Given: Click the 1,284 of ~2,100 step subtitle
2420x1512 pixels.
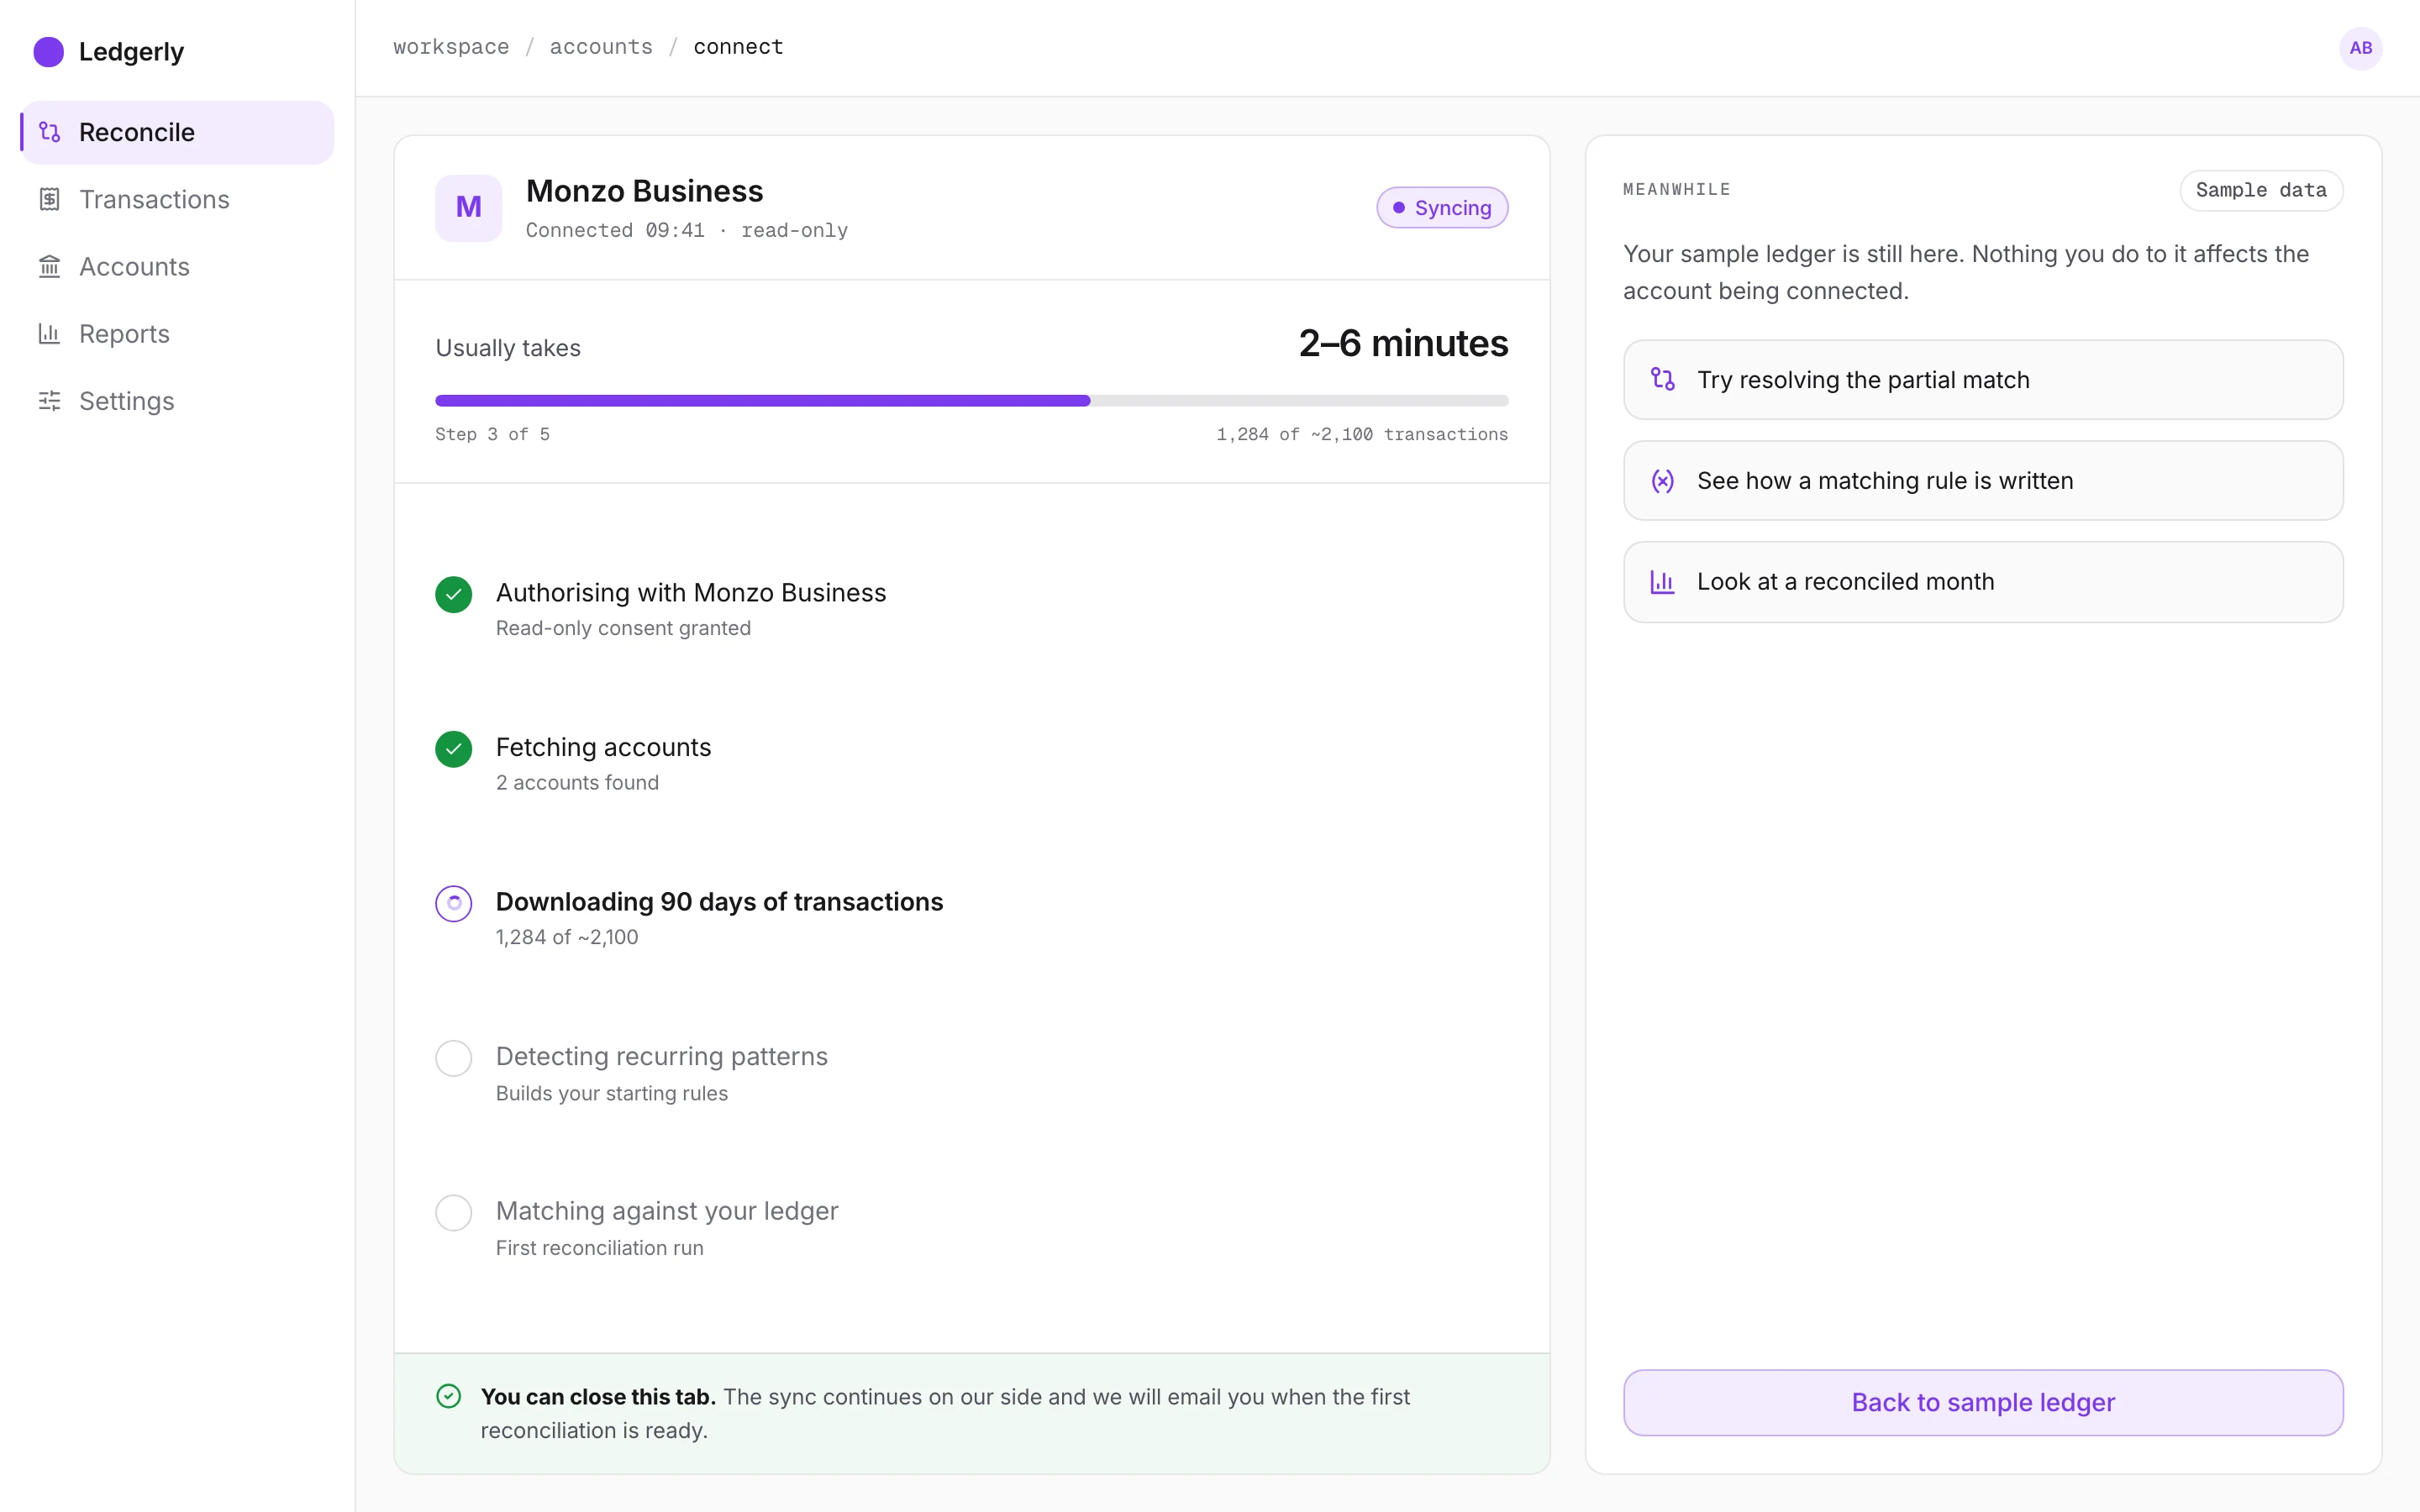Looking at the screenshot, I should click(x=567, y=937).
